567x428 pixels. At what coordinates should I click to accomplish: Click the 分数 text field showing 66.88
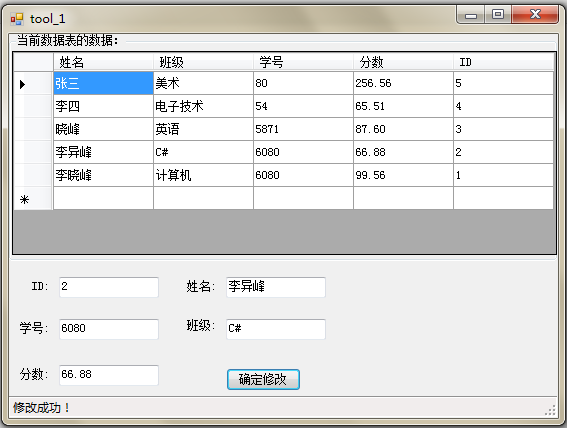(109, 375)
